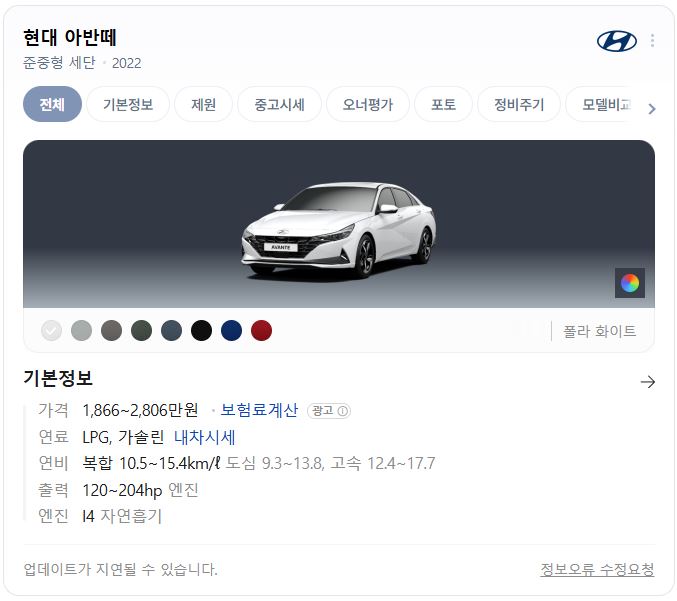Viewport: 677px width, 601px height.
Task: Switch to the 기본정보 tab
Action: [128, 104]
